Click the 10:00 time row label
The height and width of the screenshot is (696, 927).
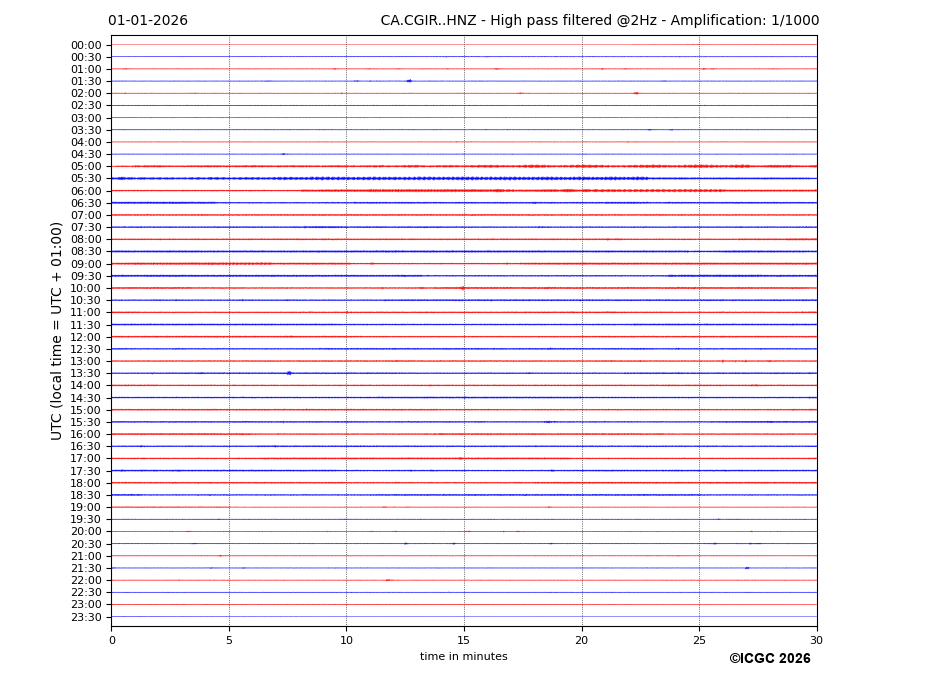pos(86,288)
